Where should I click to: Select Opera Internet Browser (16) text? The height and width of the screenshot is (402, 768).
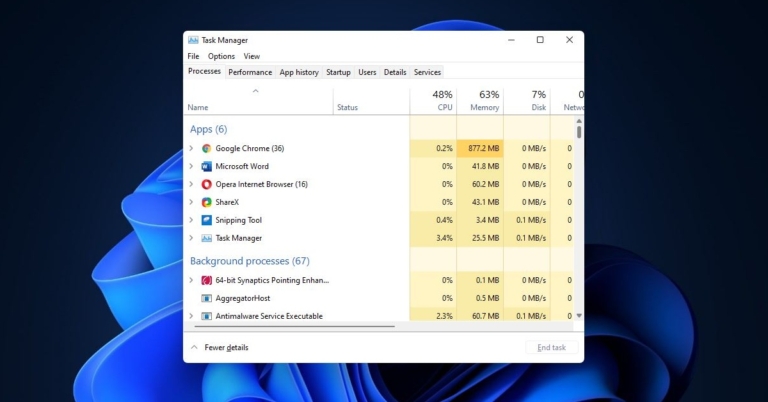[x=262, y=184]
